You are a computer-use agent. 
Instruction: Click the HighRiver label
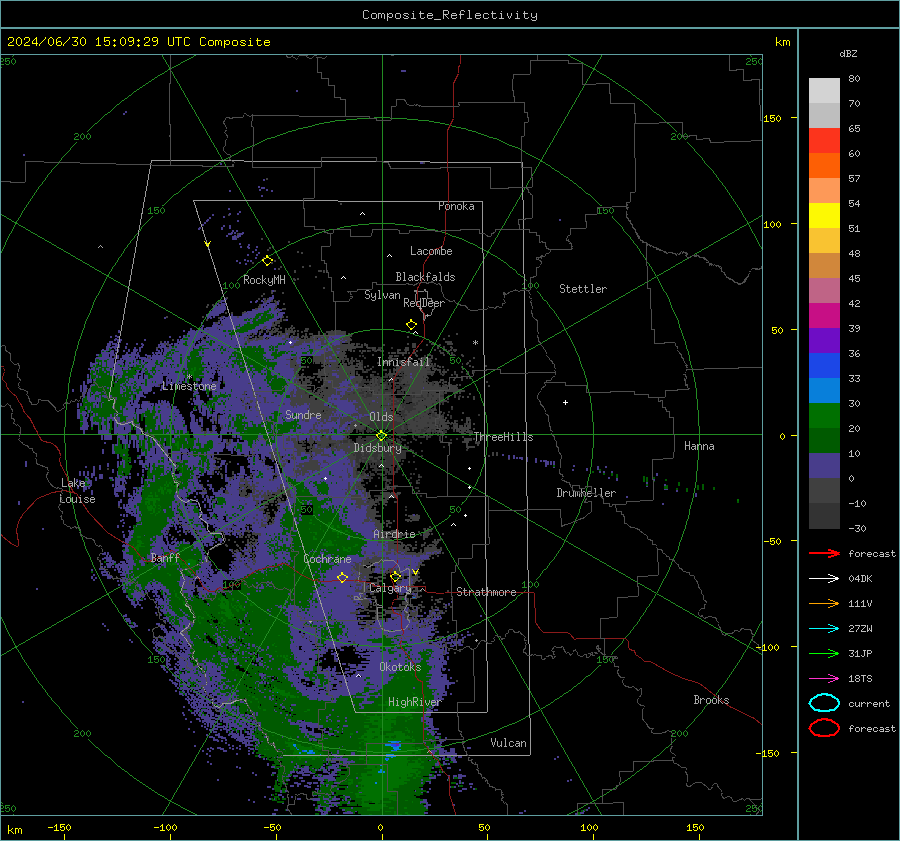[414, 702]
